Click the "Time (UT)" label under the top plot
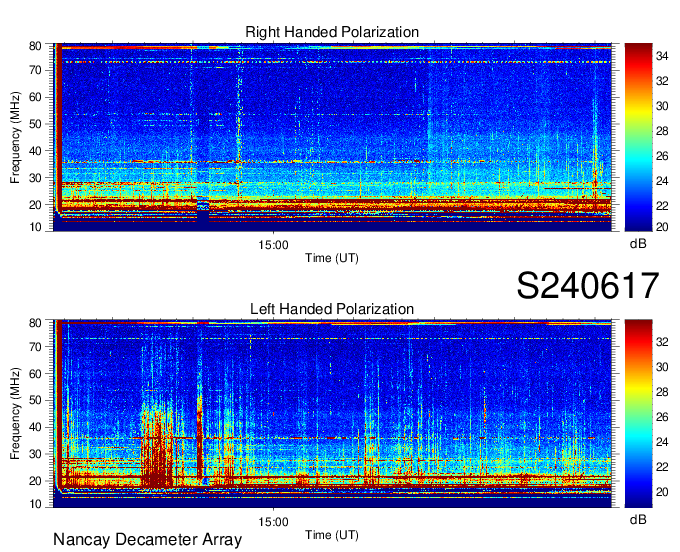The image size is (680, 552). 332,258
